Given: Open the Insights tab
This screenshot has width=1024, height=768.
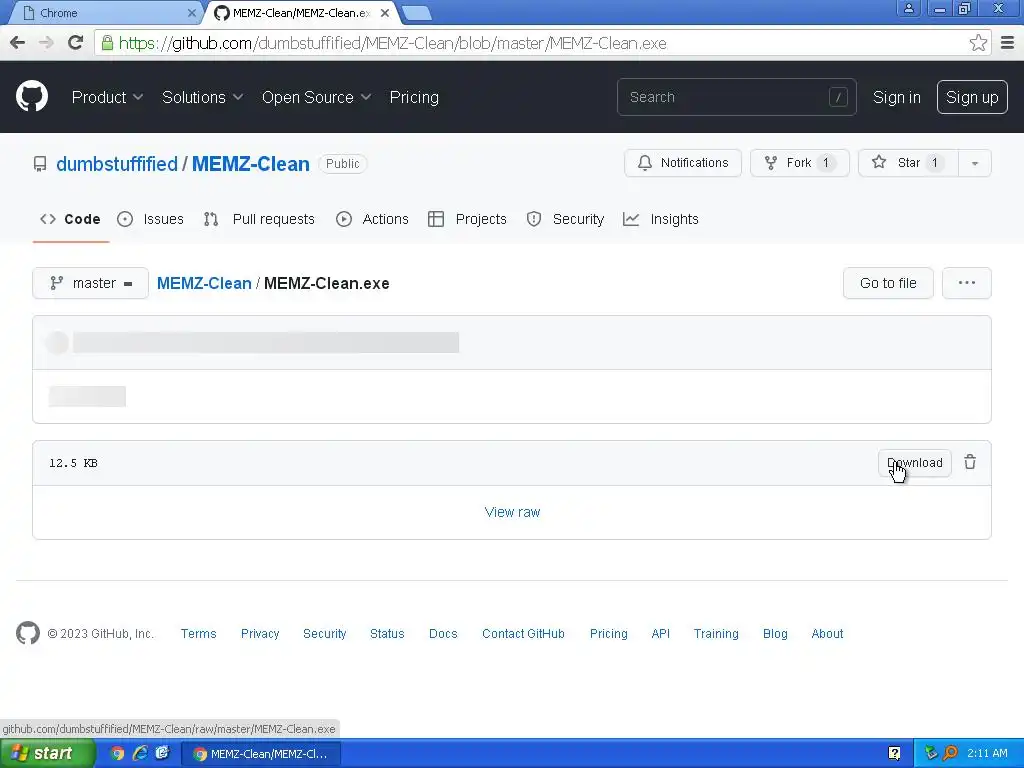Looking at the screenshot, I should [661, 219].
